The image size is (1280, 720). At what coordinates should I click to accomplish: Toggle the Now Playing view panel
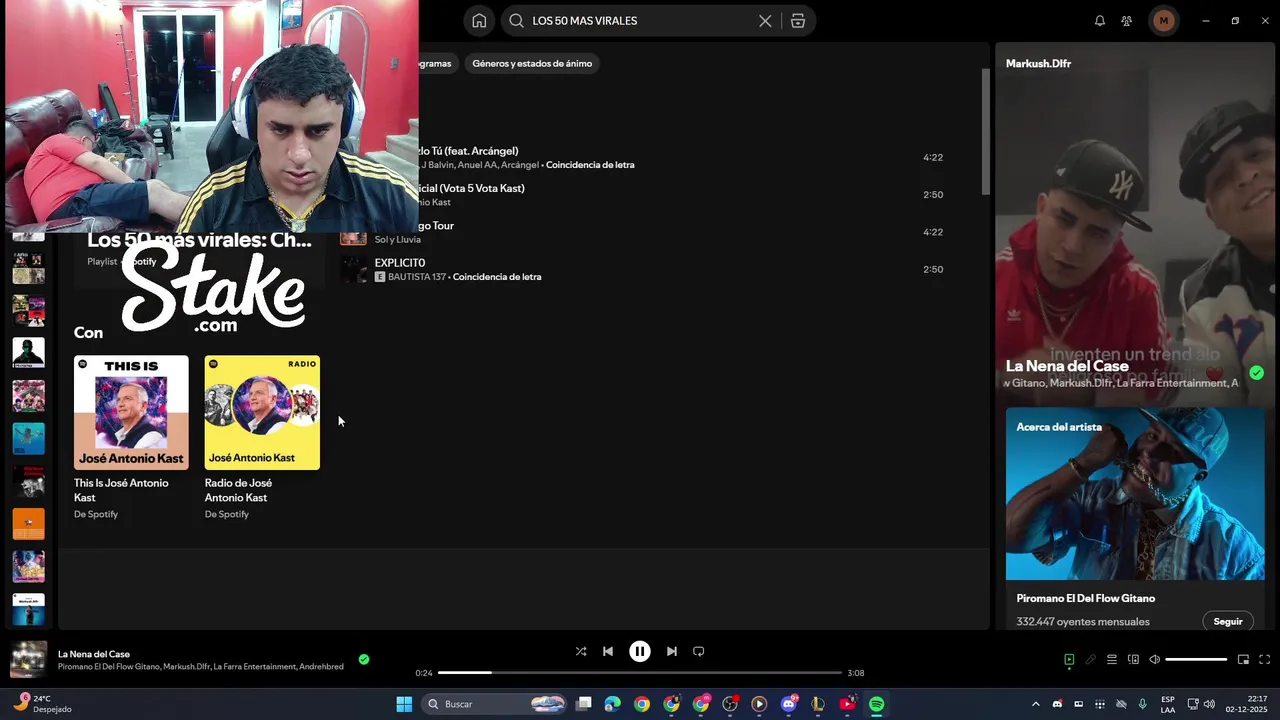(1069, 660)
